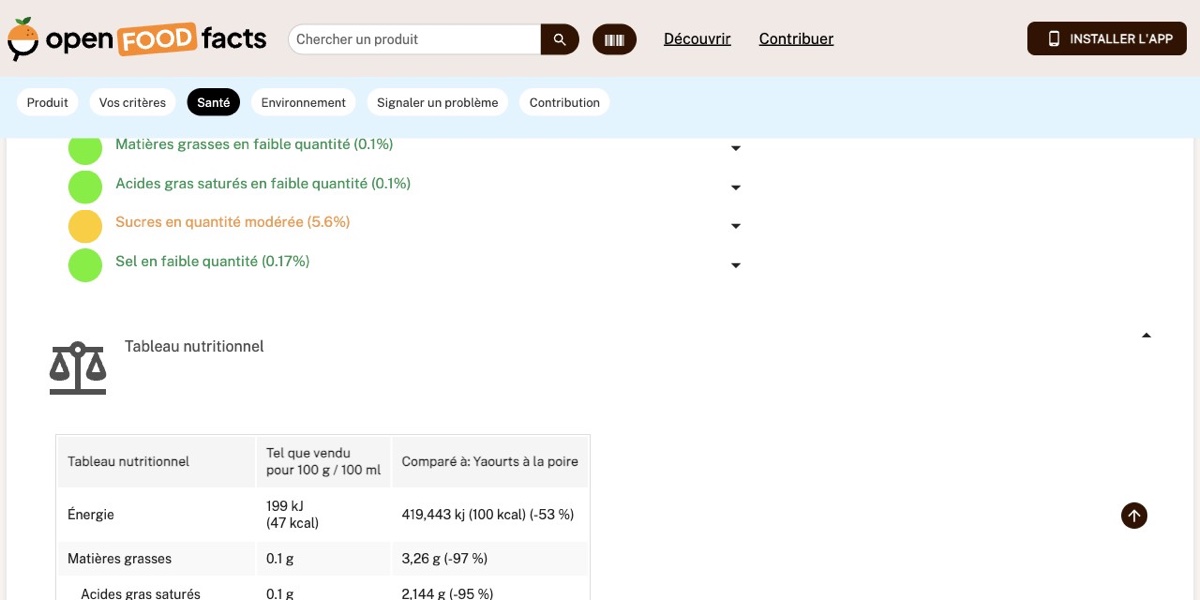This screenshot has width=1200, height=600.
Task: Expand Sucres en quantité modérée arrow
Action: coord(736,226)
